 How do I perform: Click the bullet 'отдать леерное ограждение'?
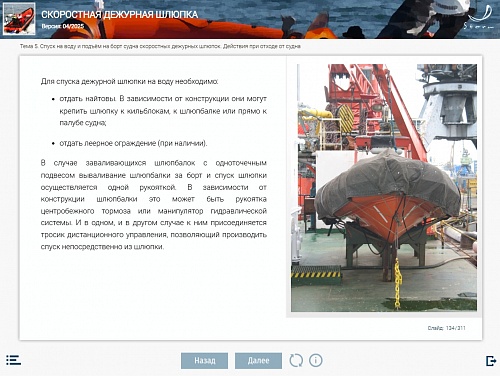133,143
